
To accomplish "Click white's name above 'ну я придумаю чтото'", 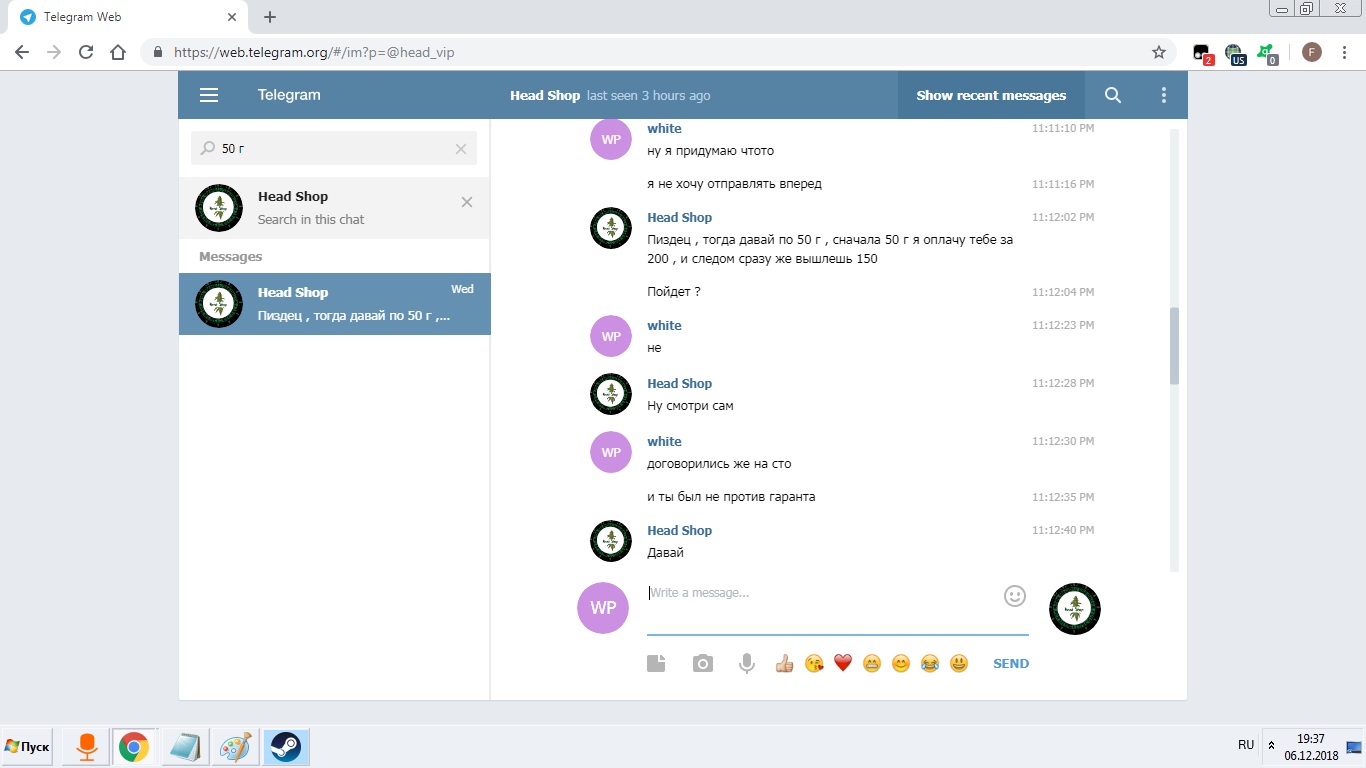I will tap(664, 128).
